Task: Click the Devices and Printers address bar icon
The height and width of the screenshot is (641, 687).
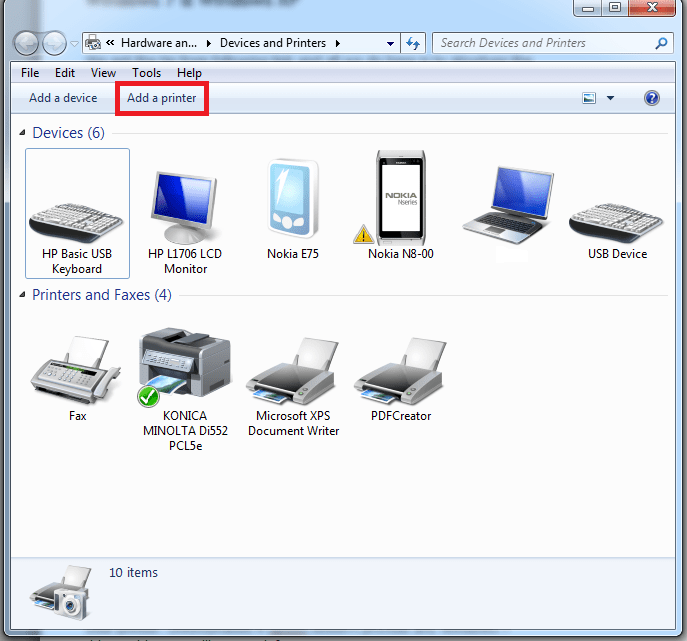Action: click(93, 43)
